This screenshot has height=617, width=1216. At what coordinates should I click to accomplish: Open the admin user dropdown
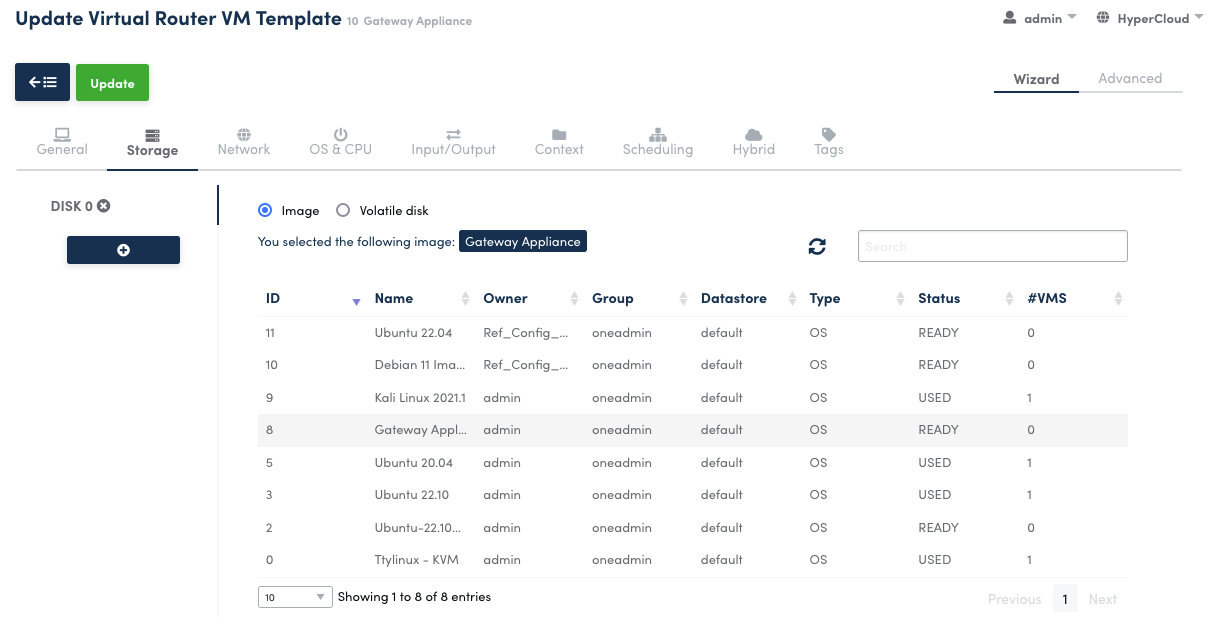(1040, 18)
